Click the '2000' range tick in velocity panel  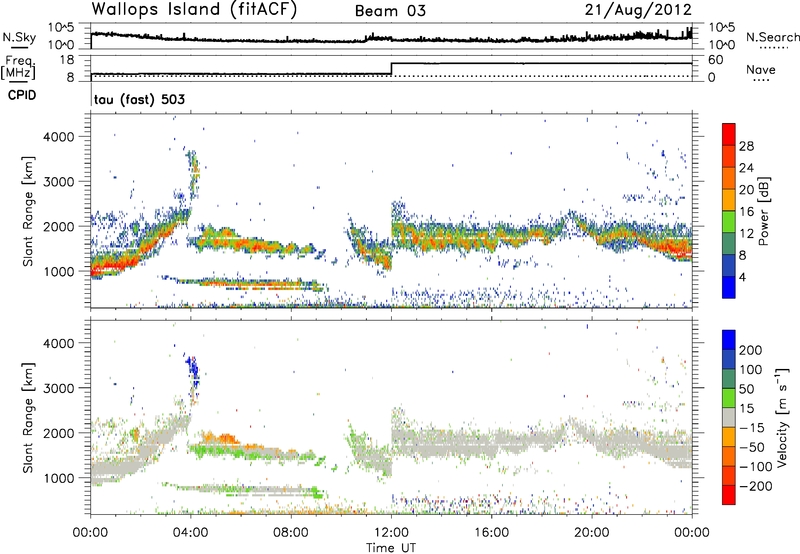pos(58,433)
